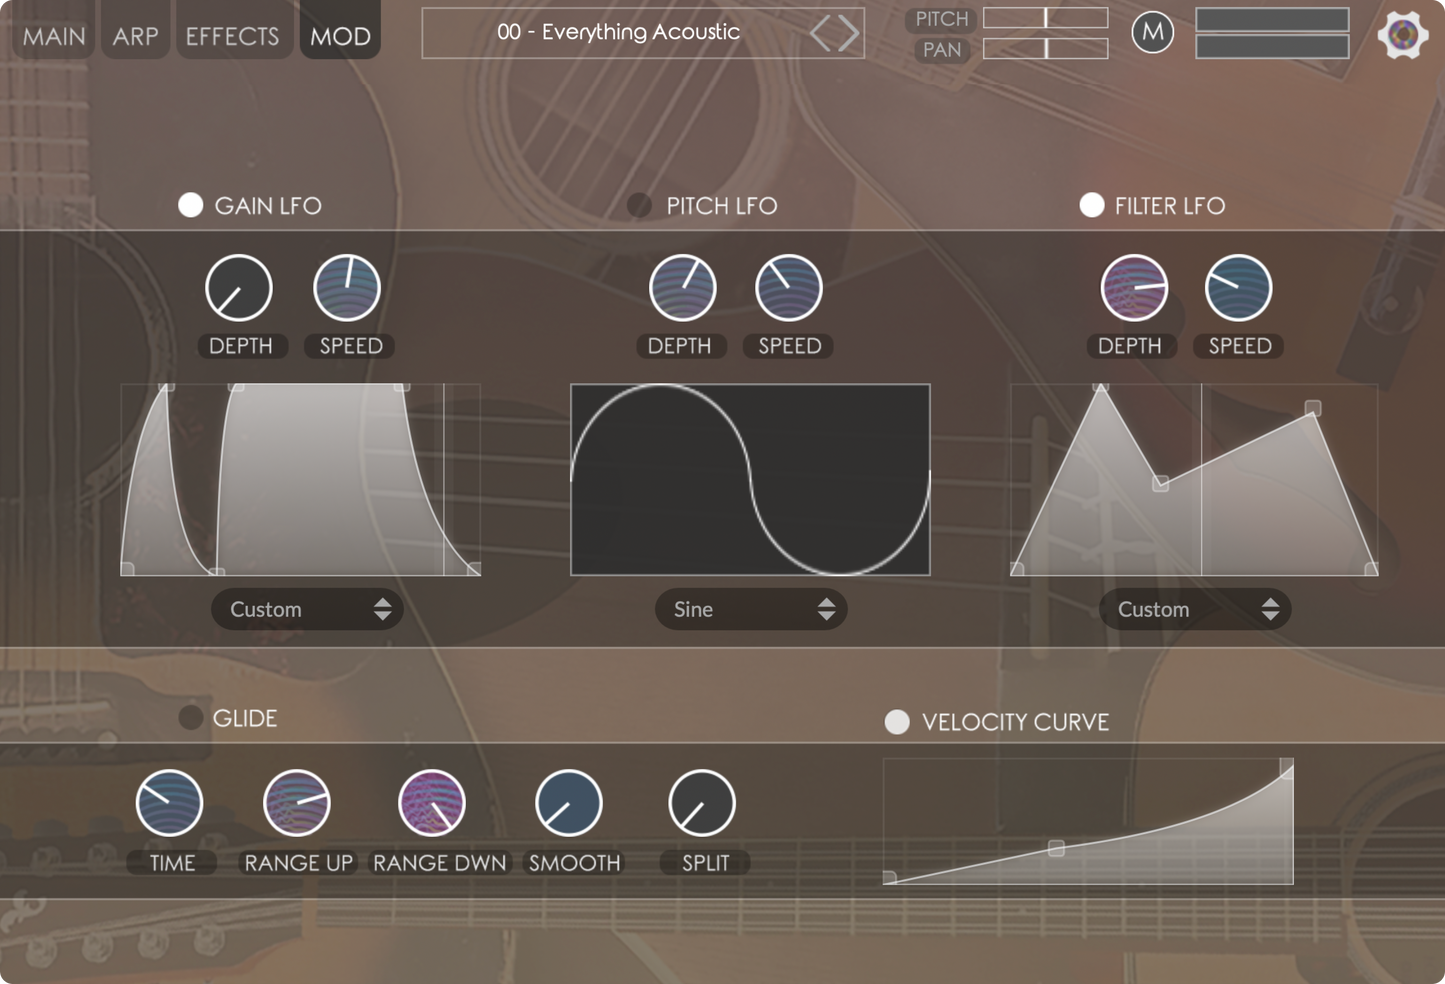Click the Glide Time knob

(169, 803)
